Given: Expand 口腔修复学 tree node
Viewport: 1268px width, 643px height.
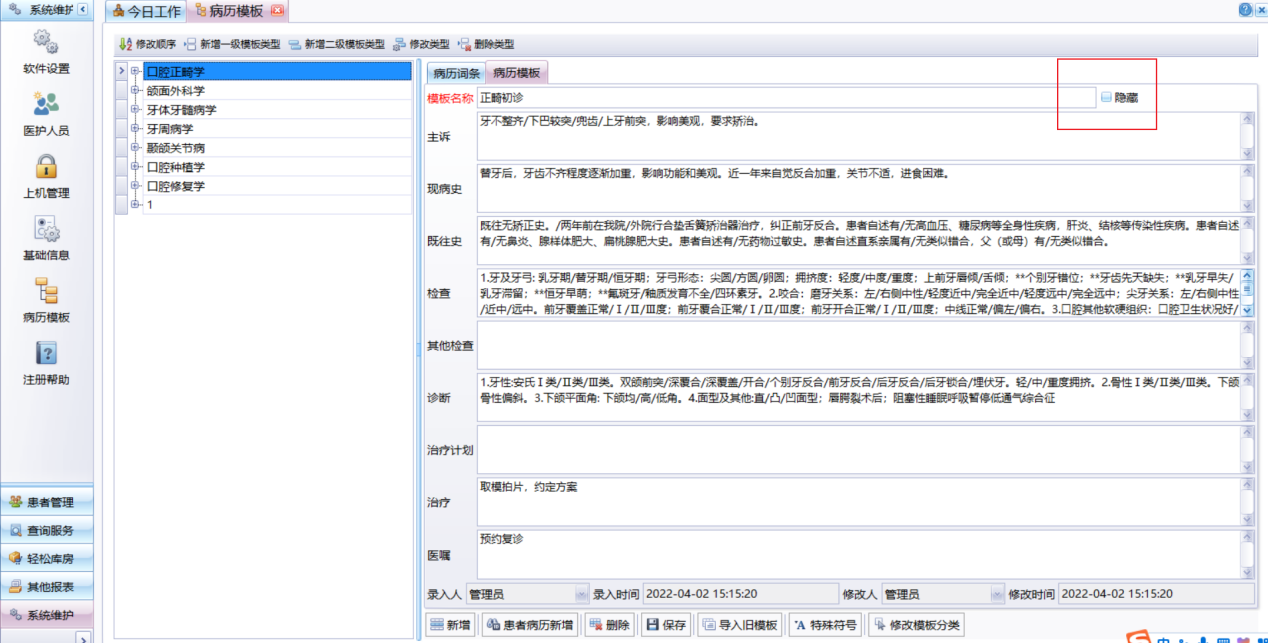Looking at the screenshot, I should coord(136,185).
